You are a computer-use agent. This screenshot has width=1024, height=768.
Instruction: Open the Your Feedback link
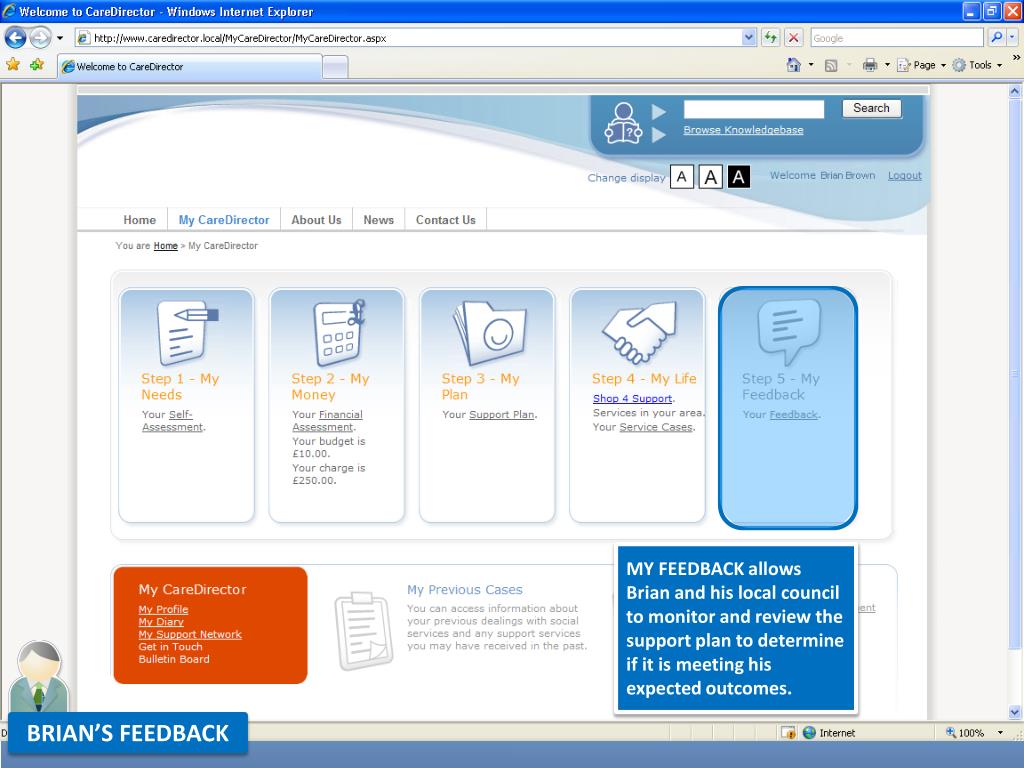pyautogui.click(x=793, y=415)
